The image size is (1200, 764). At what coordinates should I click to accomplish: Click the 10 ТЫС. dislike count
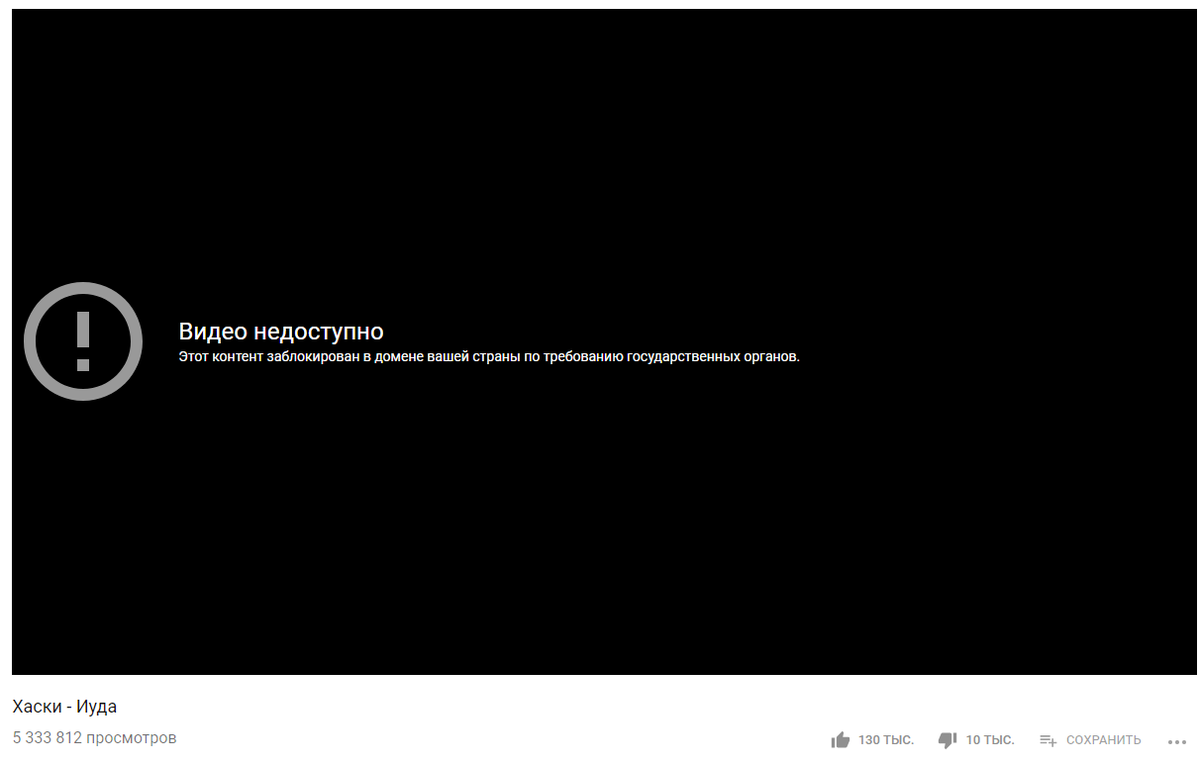pos(990,740)
